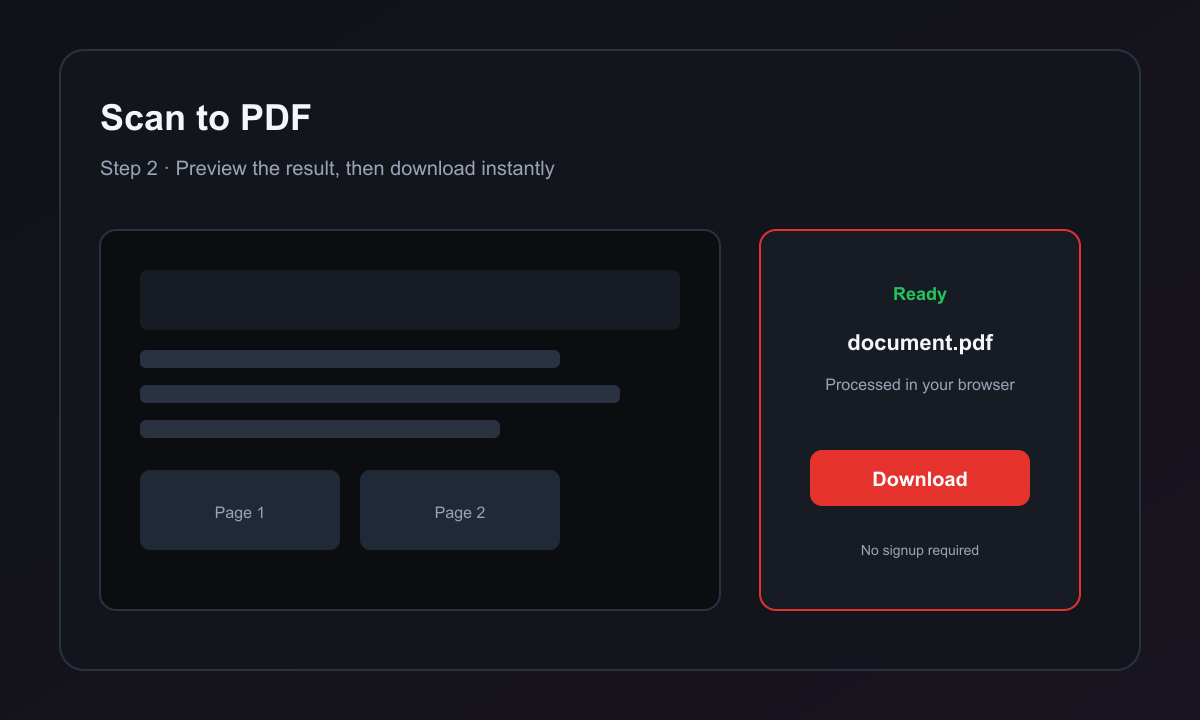This screenshot has height=720, width=1200.
Task: Click the 'Scan to PDF' heading
Action: (x=206, y=118)
